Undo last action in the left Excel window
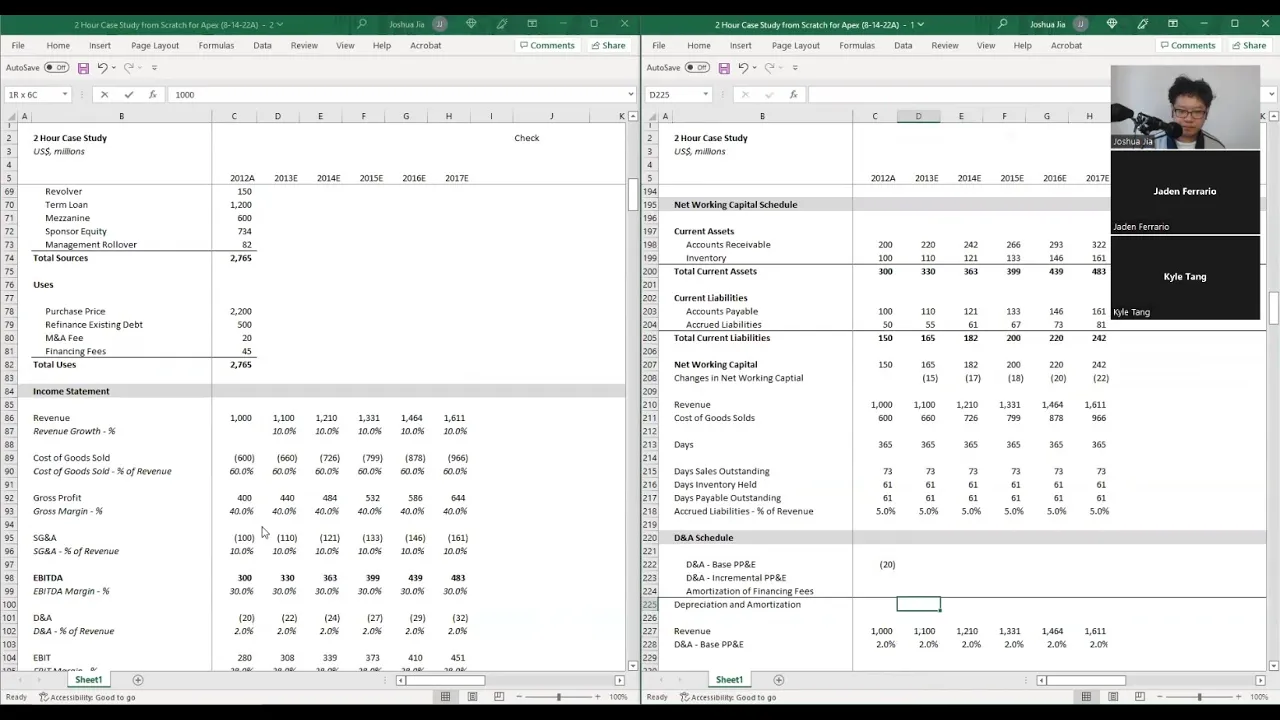Viewport: 1280px width, 720px height. pyautogui.click(x=101, y=68)
